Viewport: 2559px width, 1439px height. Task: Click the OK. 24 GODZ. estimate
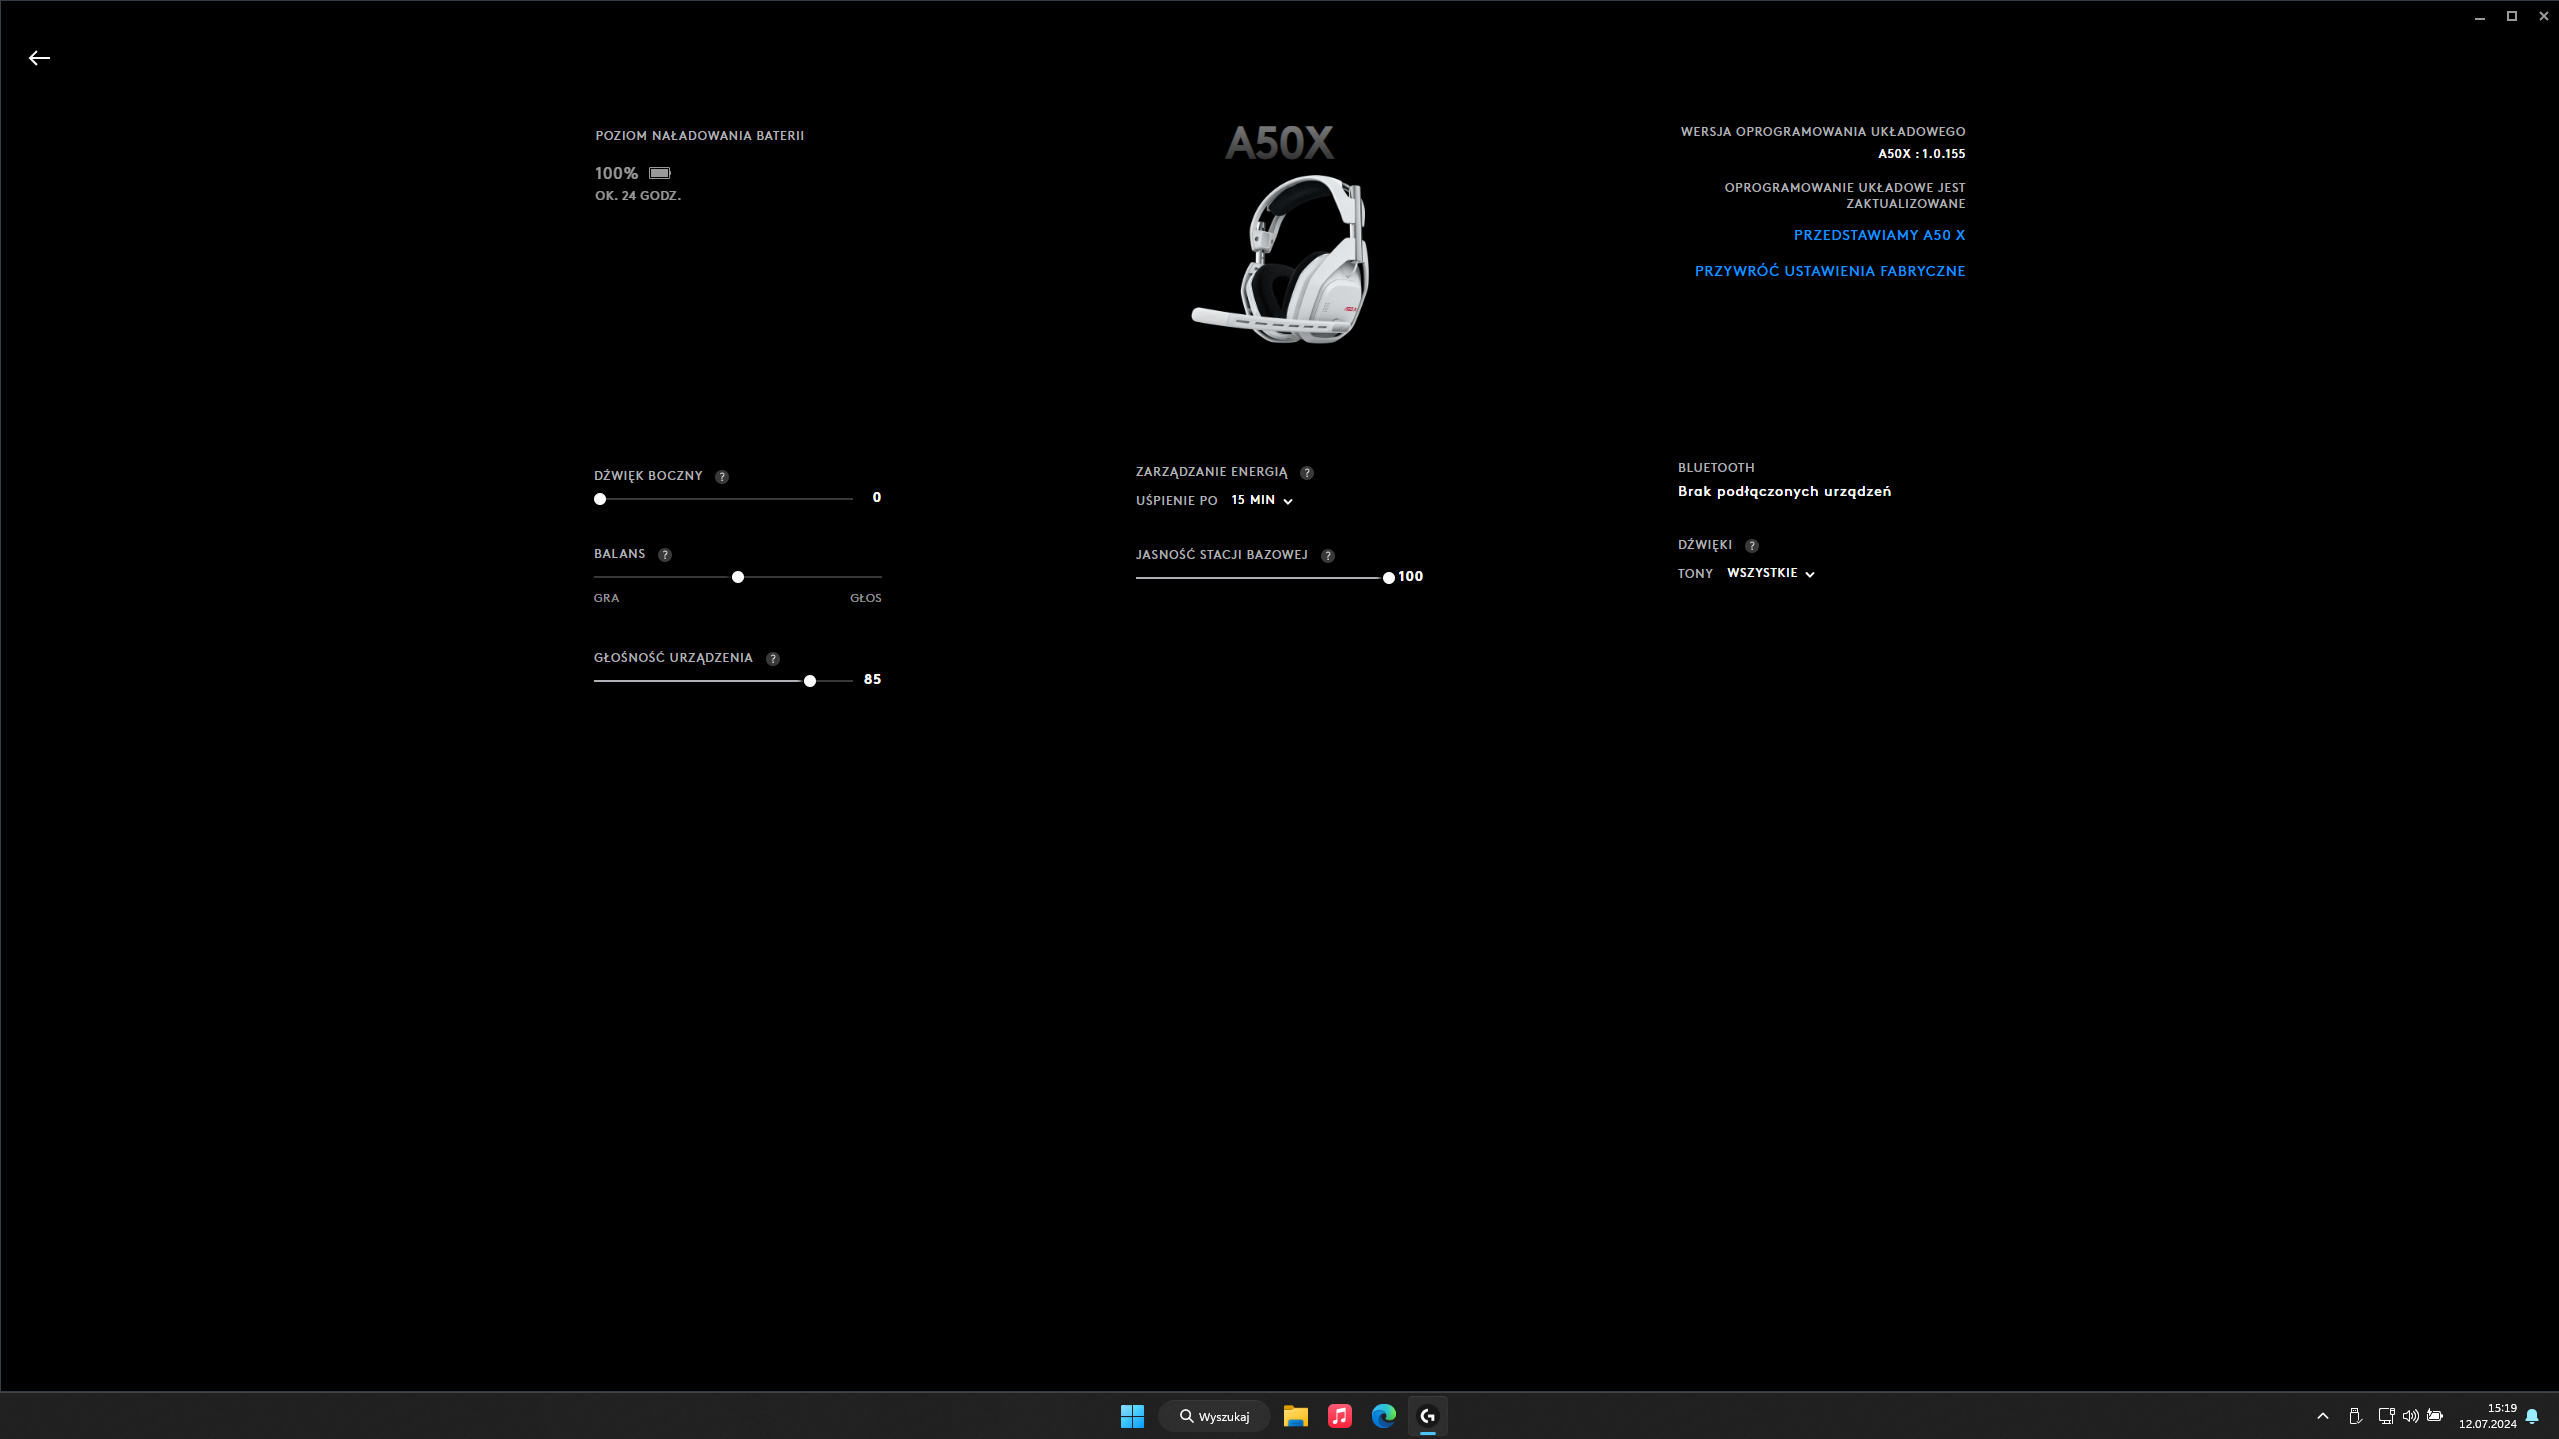tap(638, 196)
